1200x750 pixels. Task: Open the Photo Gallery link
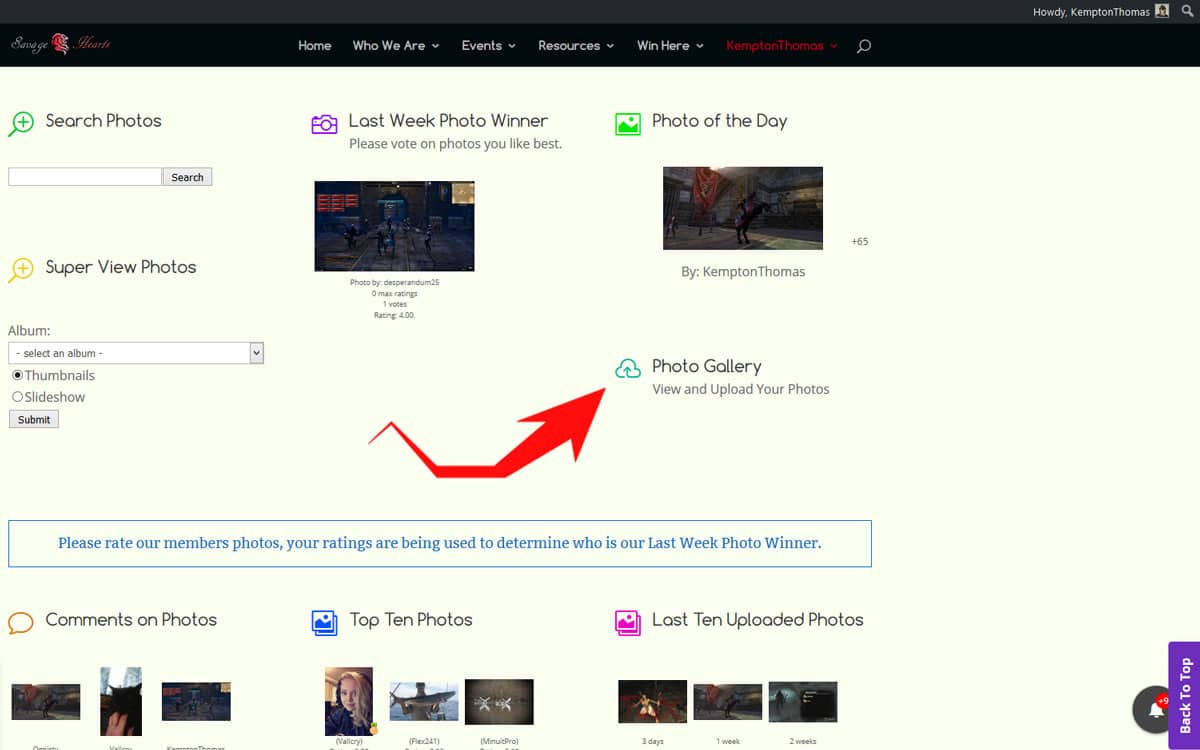coord(707,366)
